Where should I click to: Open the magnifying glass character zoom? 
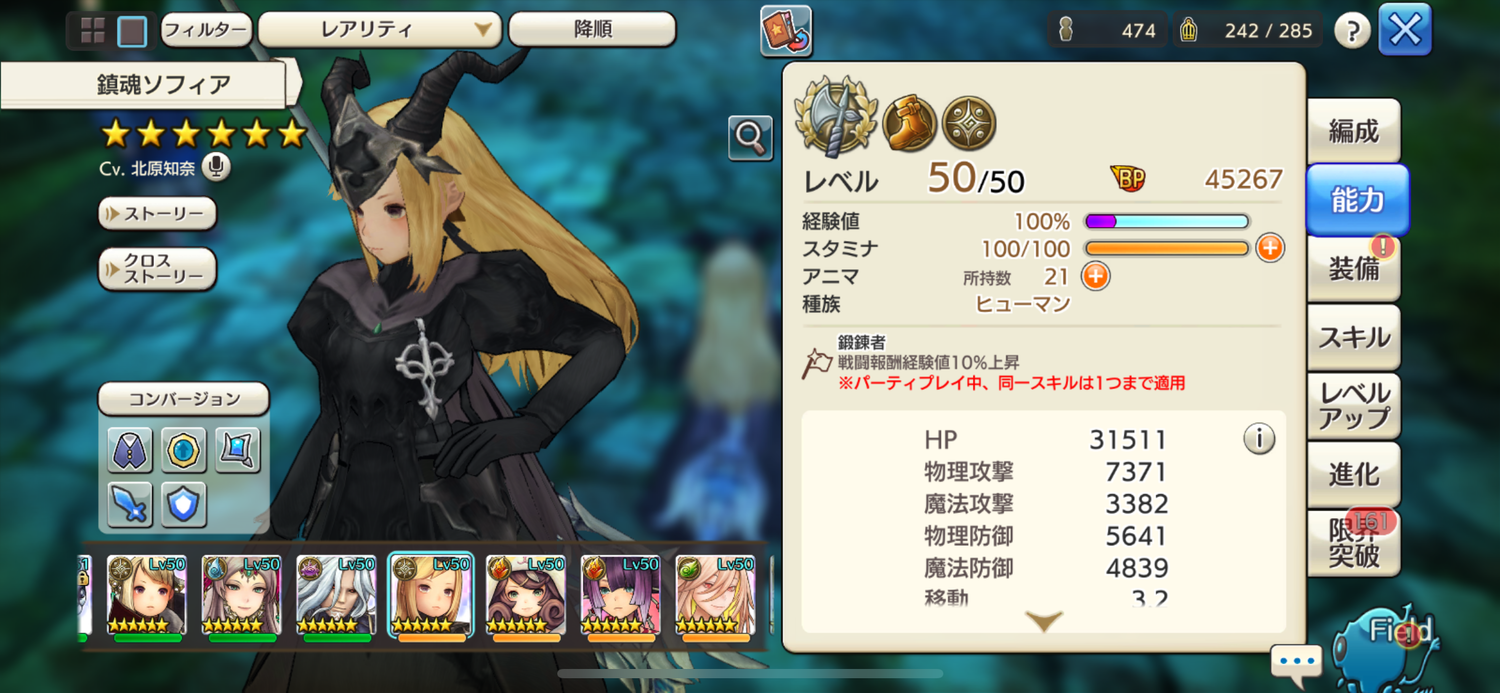[x=750, y=138]
